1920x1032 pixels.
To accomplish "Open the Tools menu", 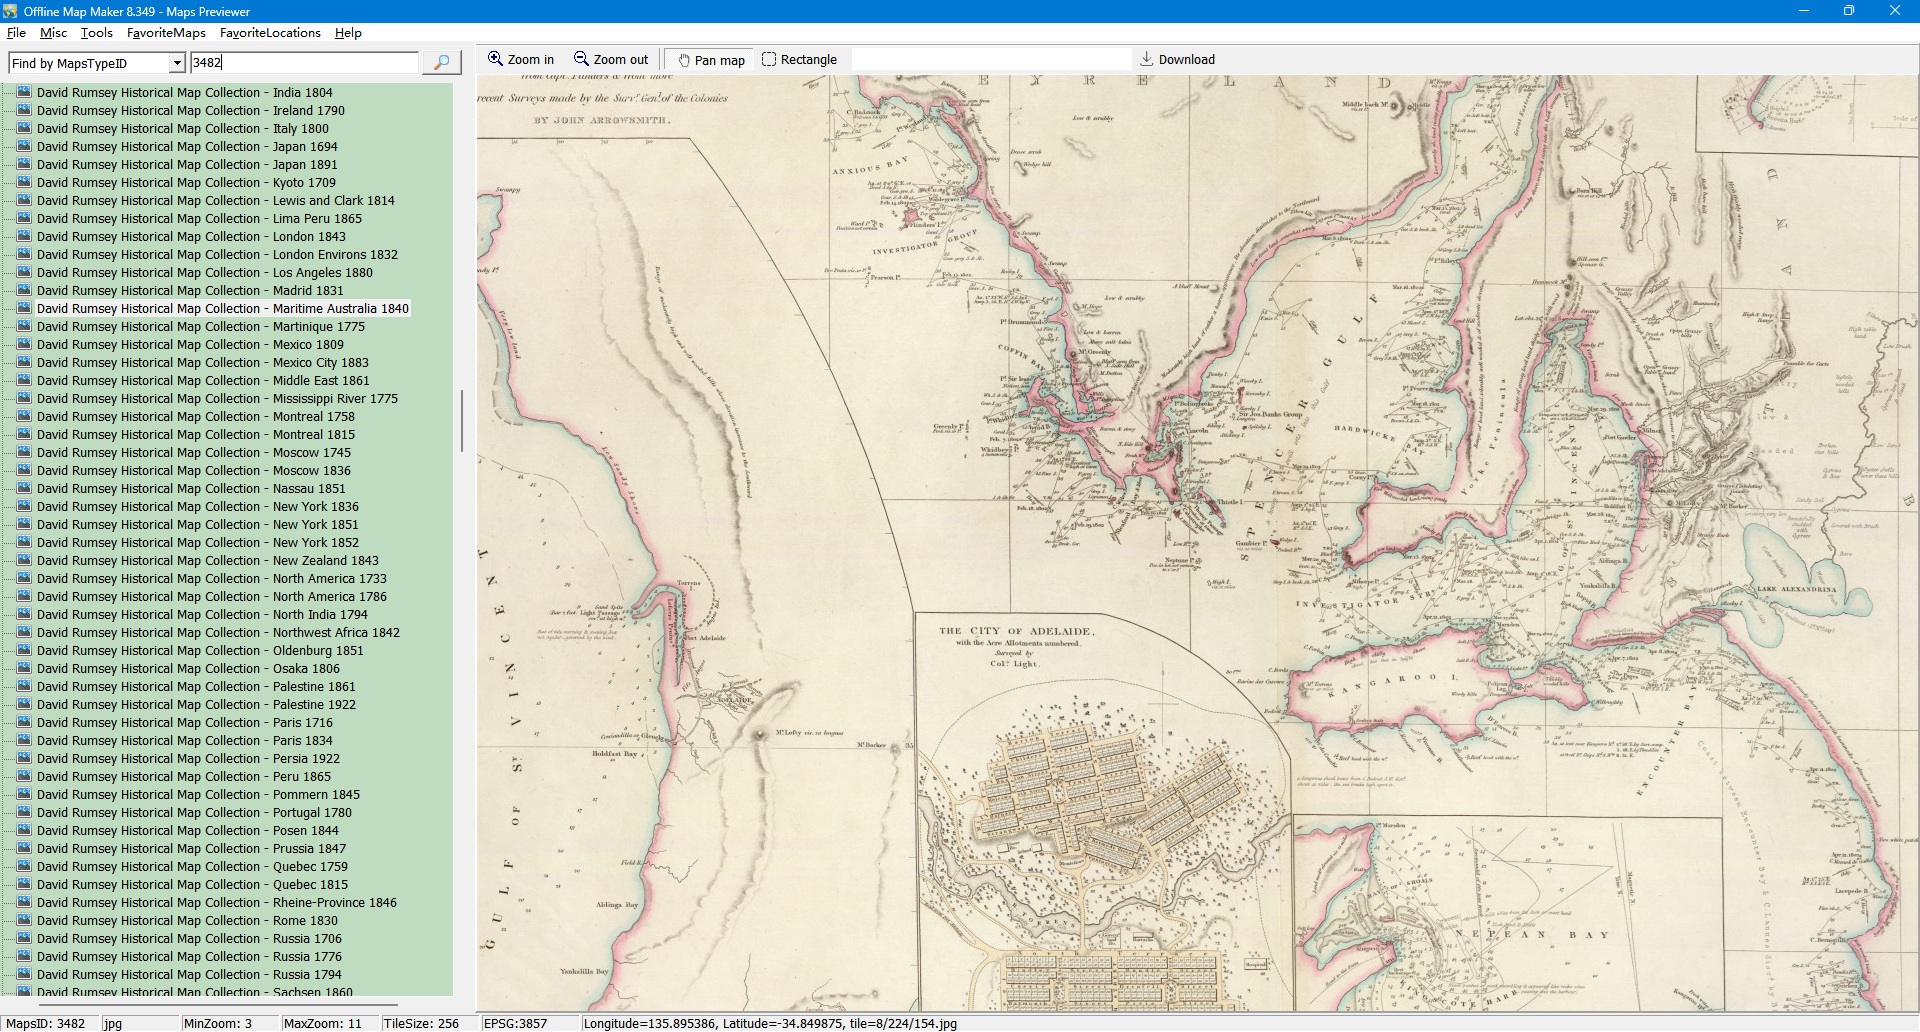I will [x=96, y=33].
